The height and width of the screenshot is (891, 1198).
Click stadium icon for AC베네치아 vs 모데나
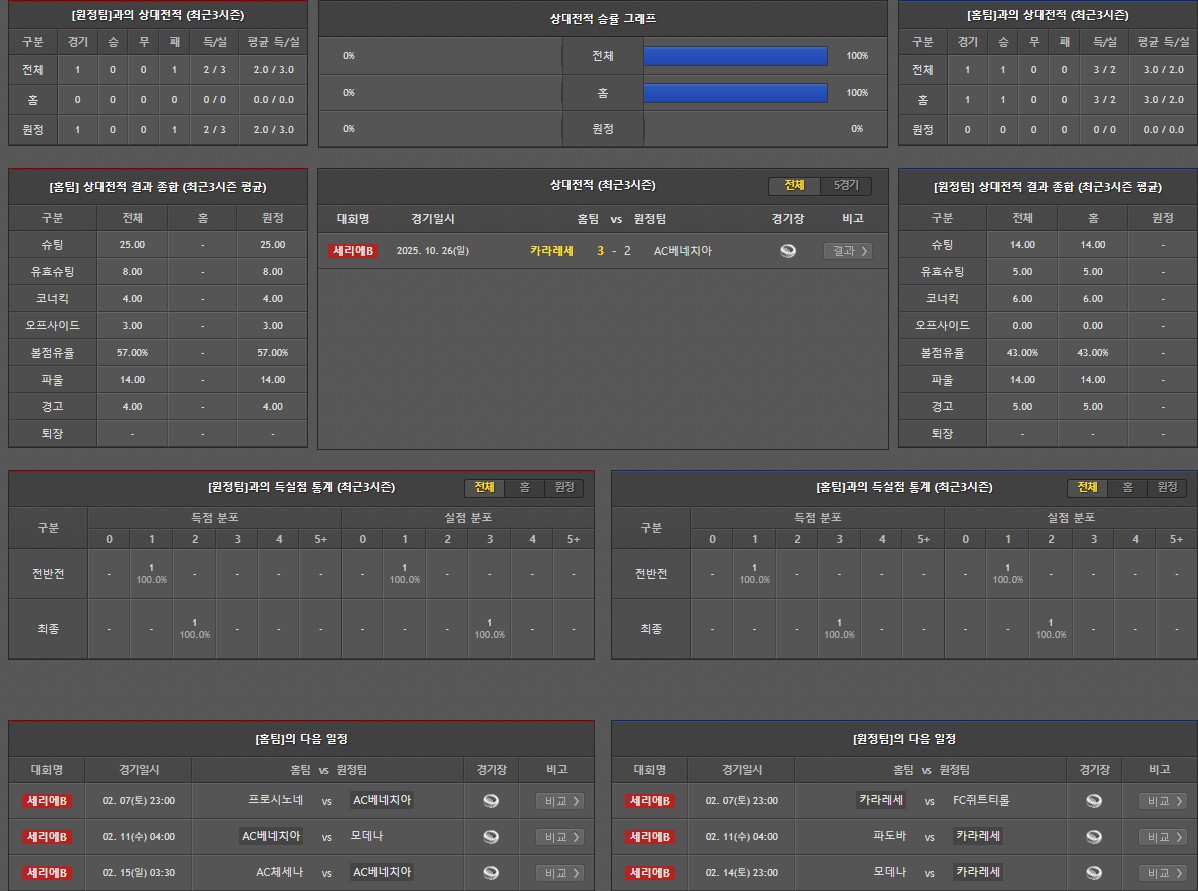[x=490, y=837]
